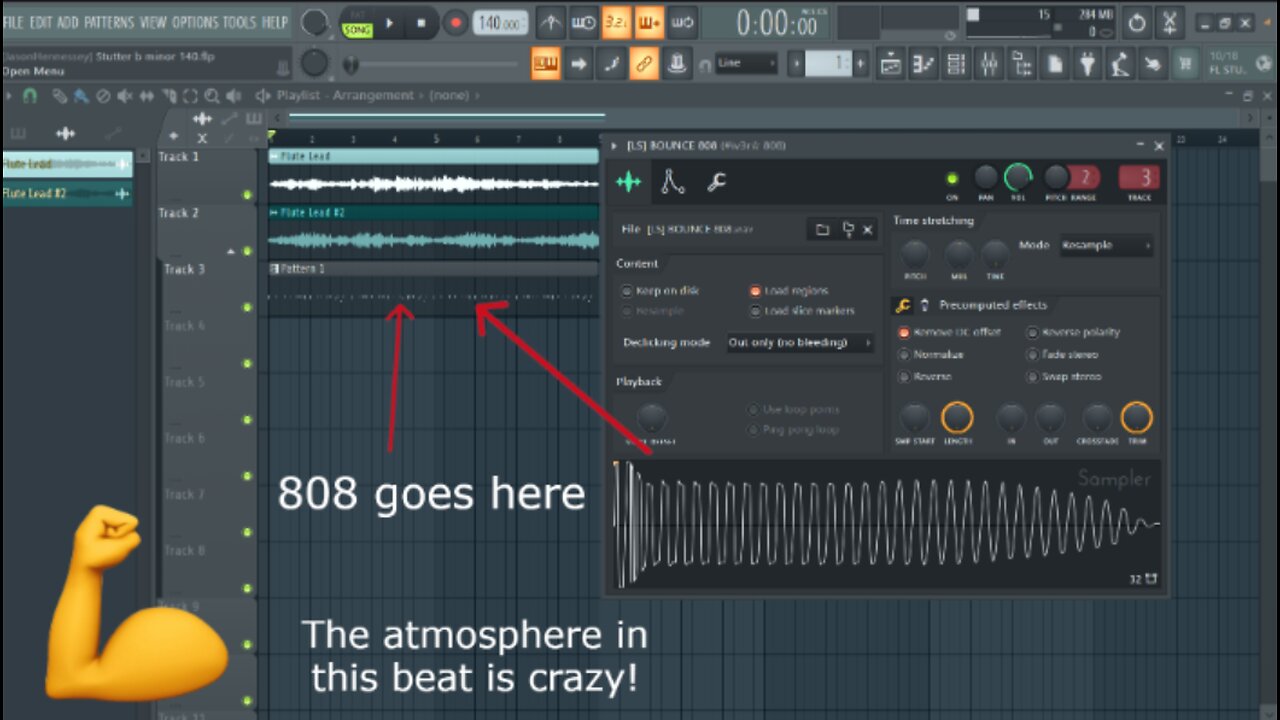Viewport: 1280px width, 720px height.
Task: Click the song position slider under the title
Action: click(x=430, y=65)
